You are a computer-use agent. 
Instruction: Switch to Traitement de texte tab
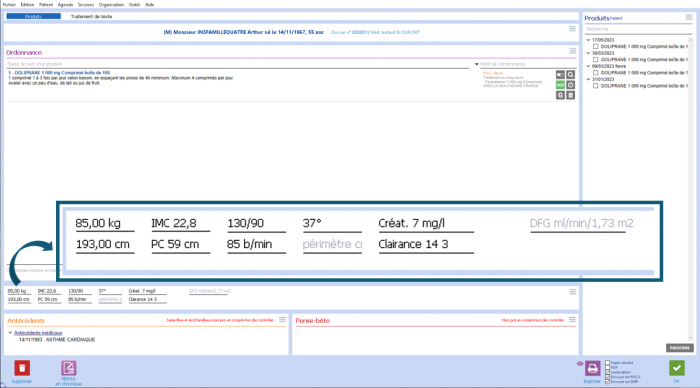pos(92,17)
